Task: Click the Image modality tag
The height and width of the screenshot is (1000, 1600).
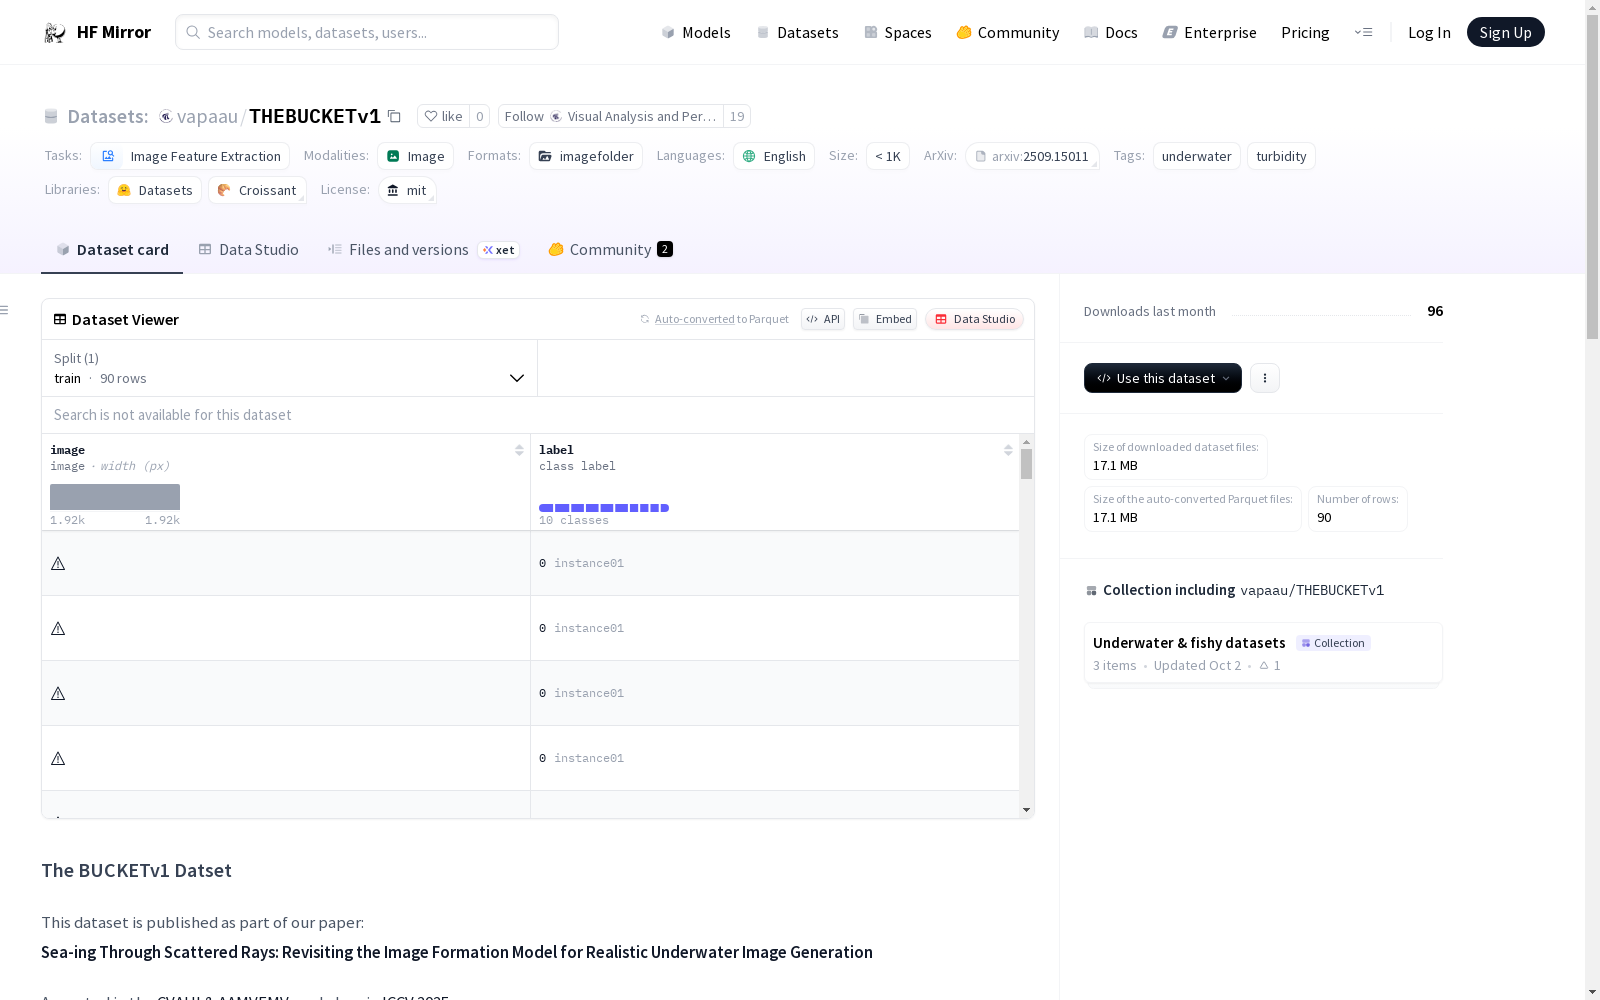Action: [x=415, y=156]
